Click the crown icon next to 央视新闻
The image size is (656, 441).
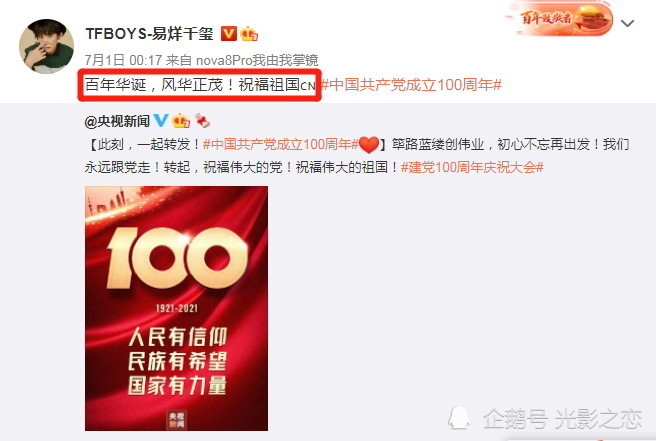[x=181, y=121]
